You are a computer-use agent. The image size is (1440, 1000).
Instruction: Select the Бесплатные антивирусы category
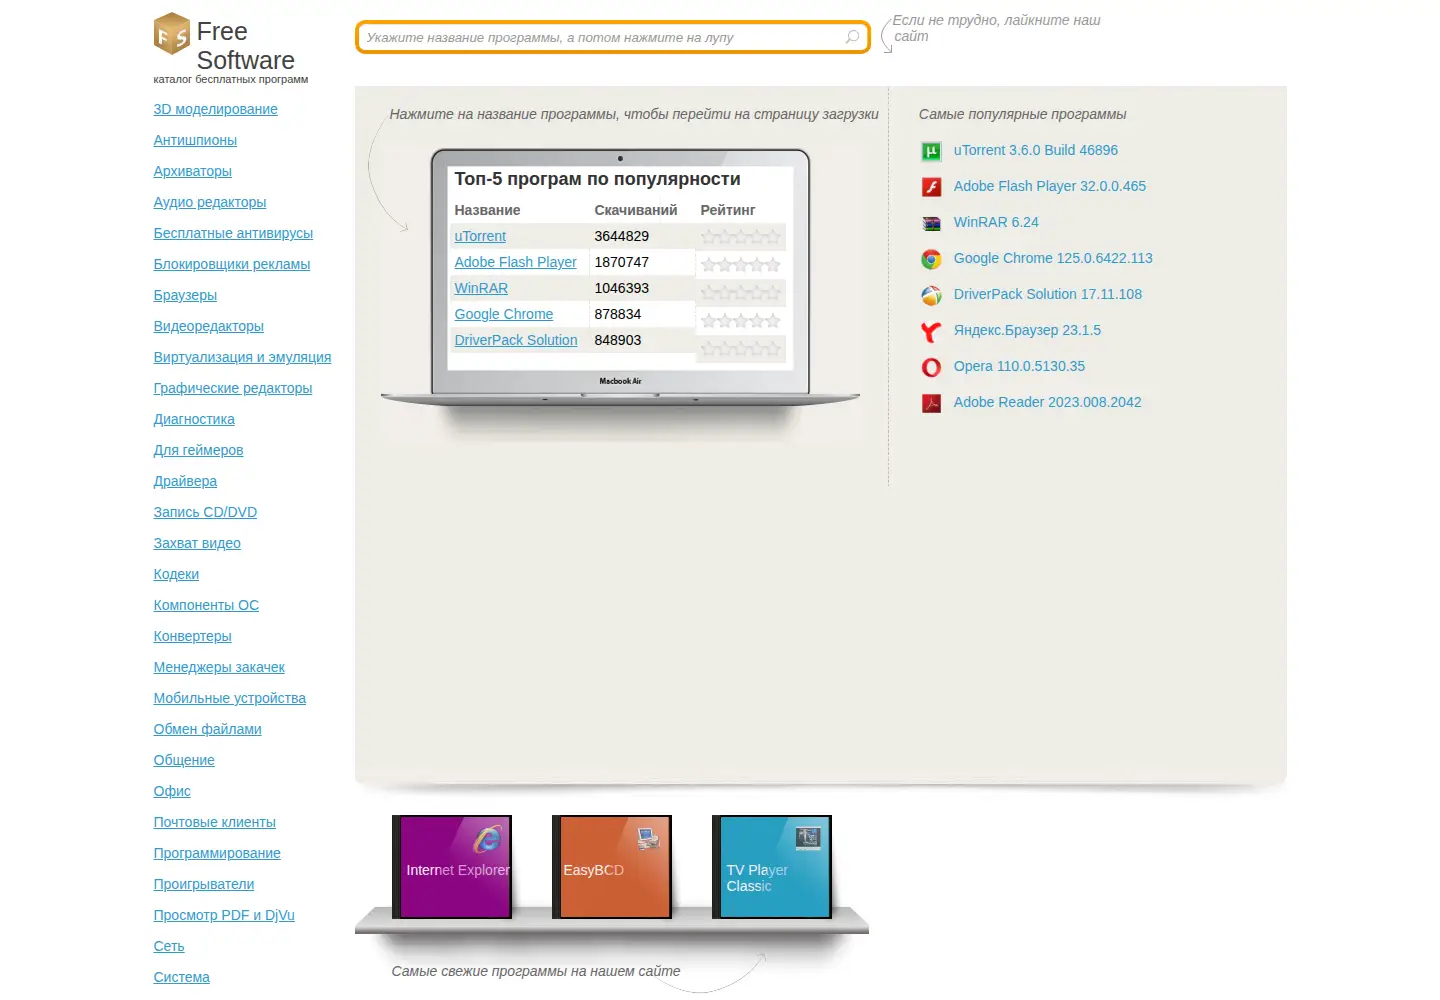tap(233, 233)
